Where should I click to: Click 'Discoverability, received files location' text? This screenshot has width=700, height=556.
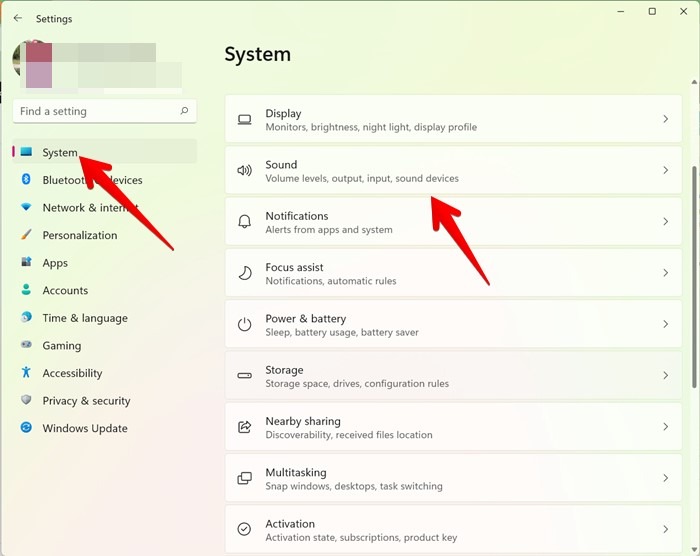click(349, 435)
